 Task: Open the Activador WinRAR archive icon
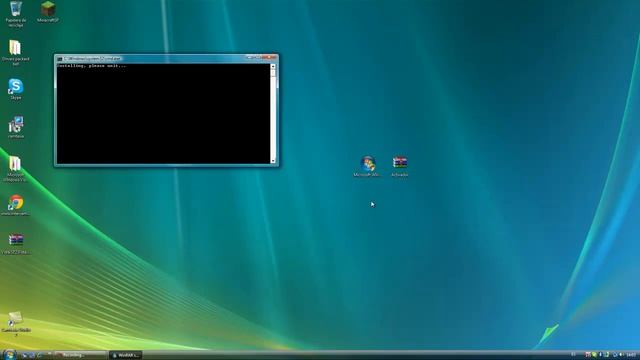pos(400,166)
